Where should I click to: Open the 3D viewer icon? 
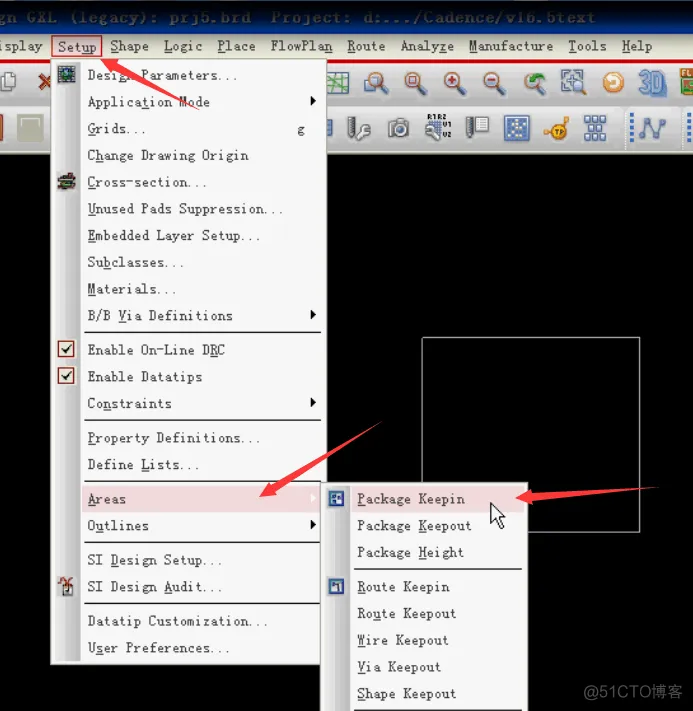(x=652, y=83)
